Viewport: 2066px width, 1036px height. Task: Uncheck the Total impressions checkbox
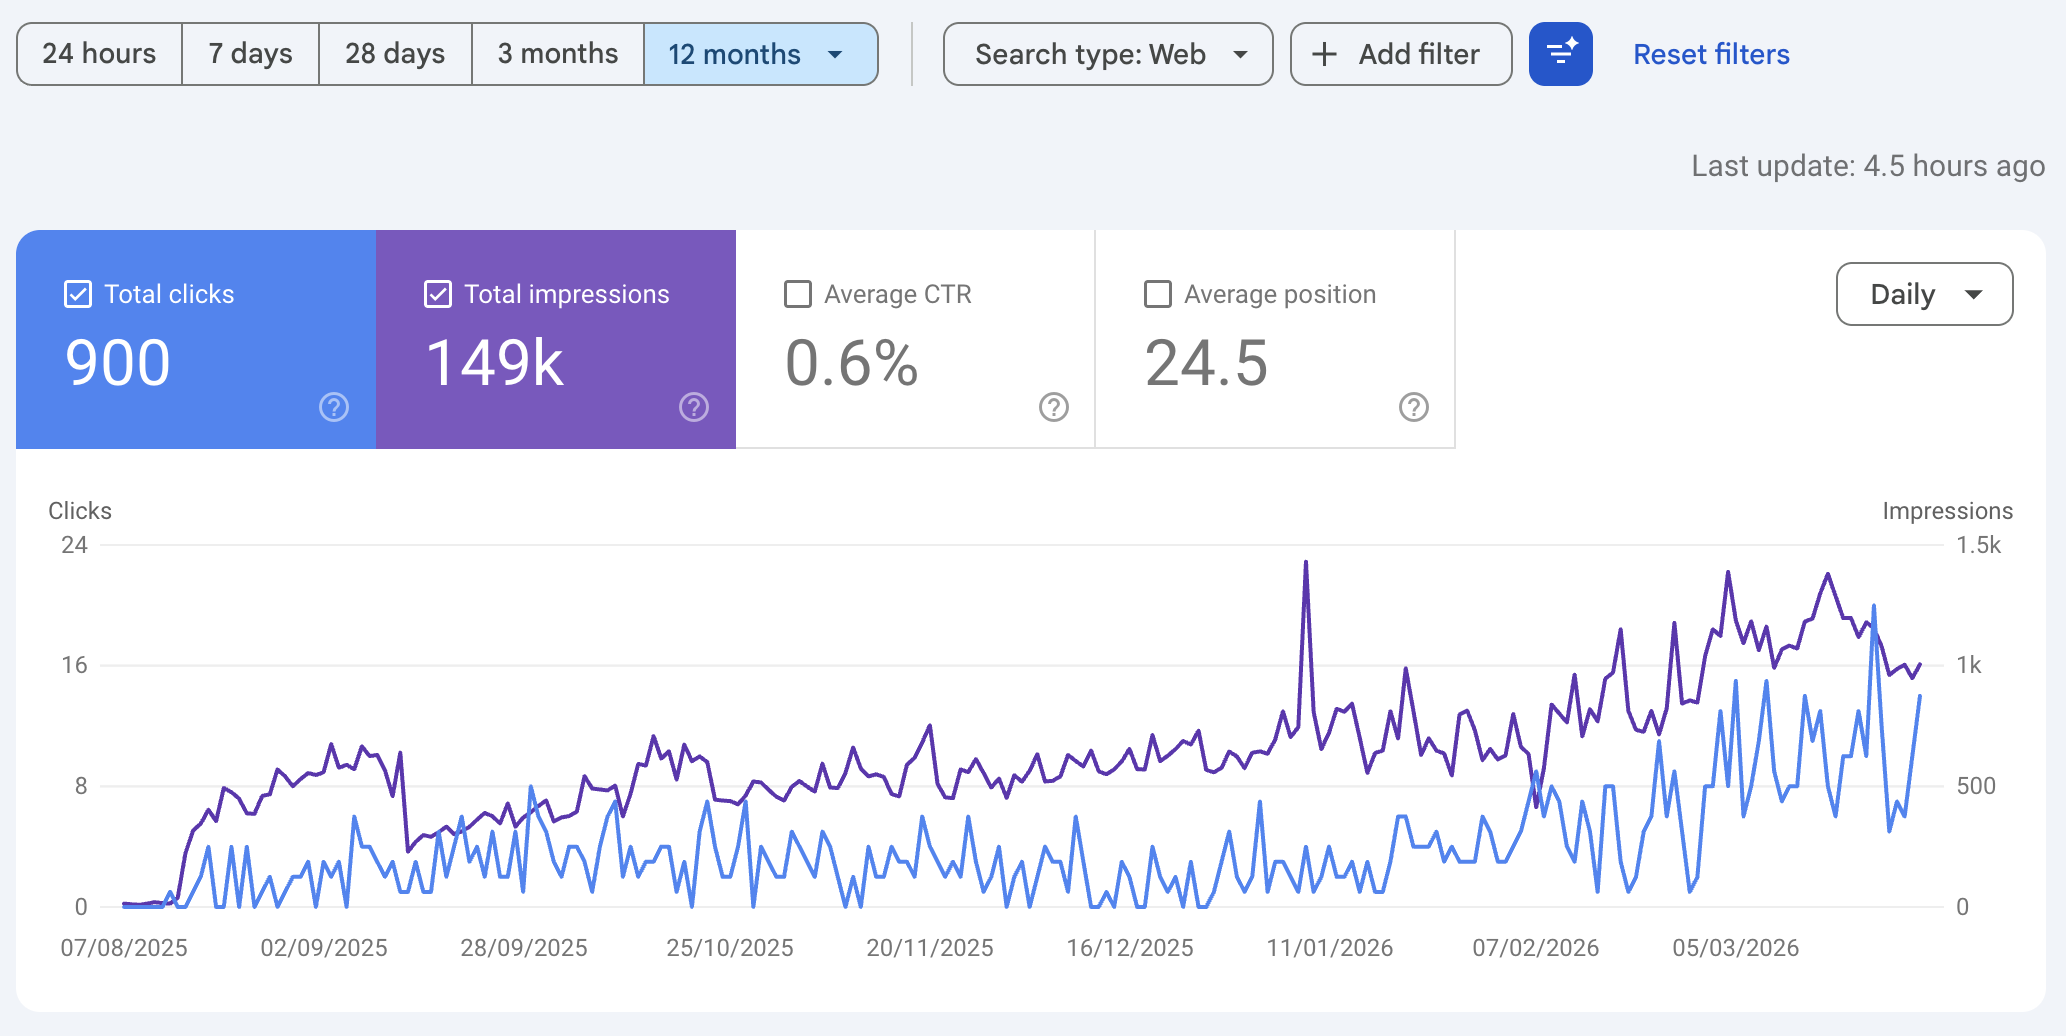[x=437, y=293]
